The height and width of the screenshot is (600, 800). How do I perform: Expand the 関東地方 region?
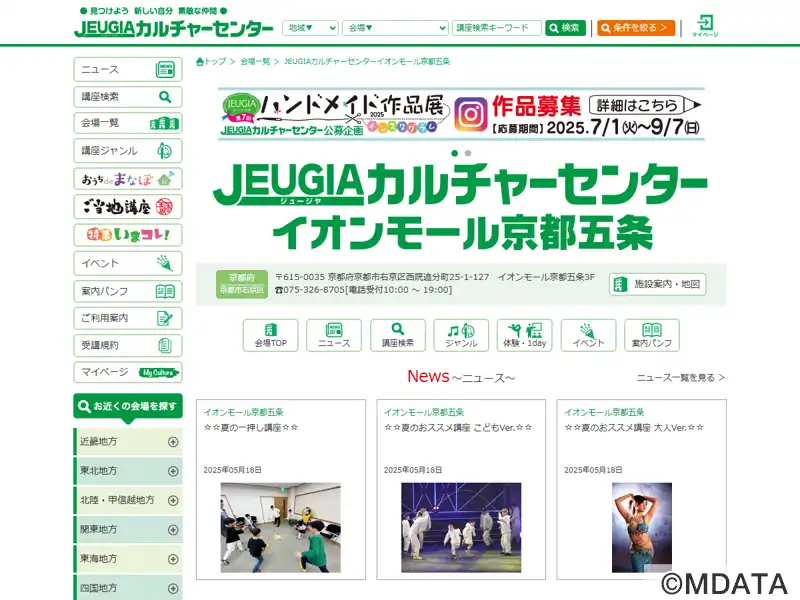129,530
